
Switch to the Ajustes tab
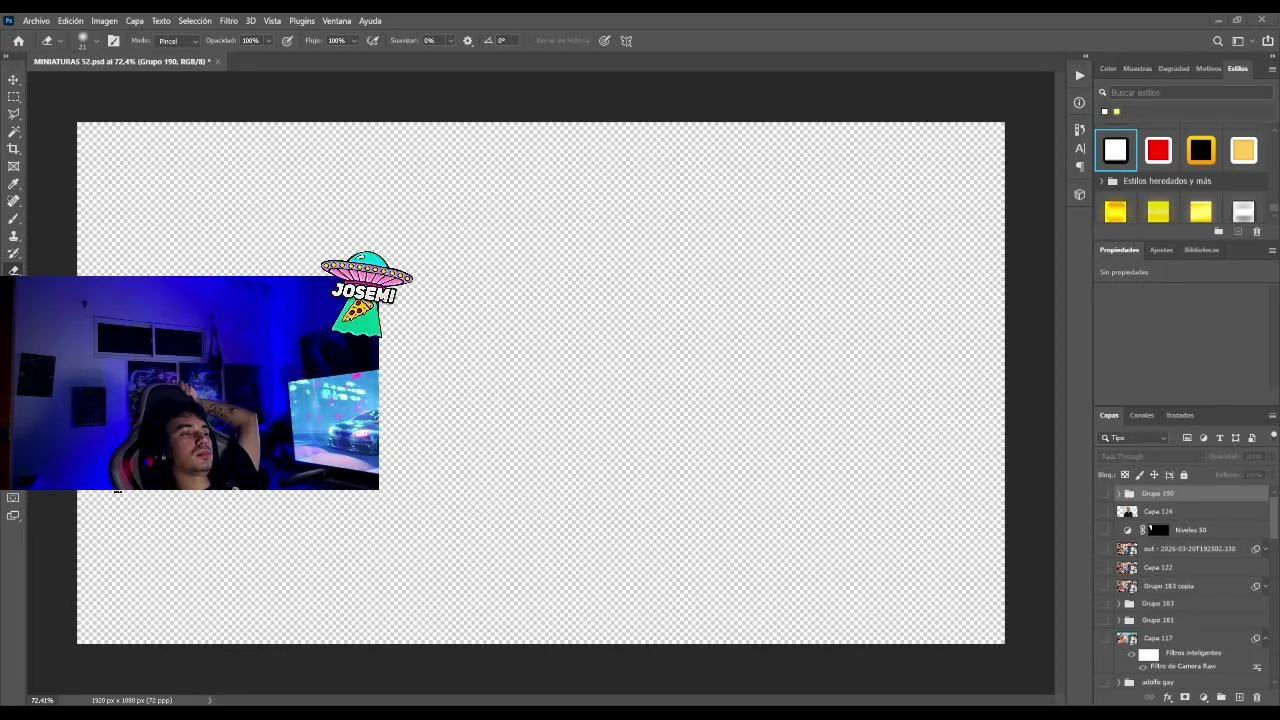pyautogui.click(x=1161, y=250)
